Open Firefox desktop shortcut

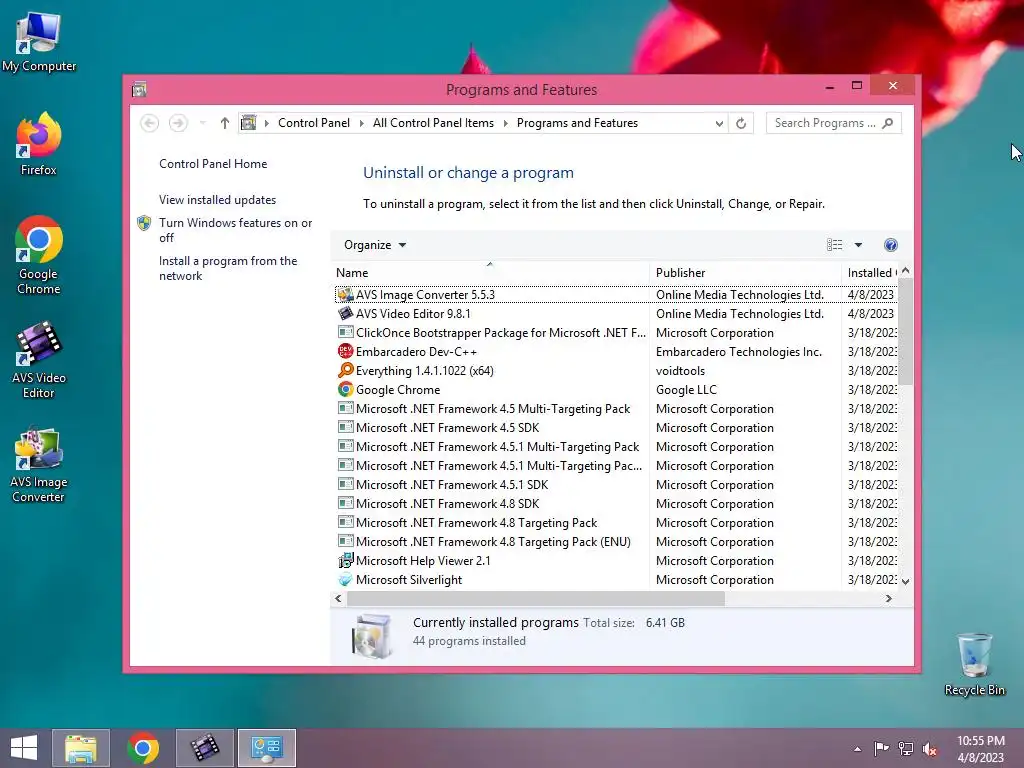39,144
